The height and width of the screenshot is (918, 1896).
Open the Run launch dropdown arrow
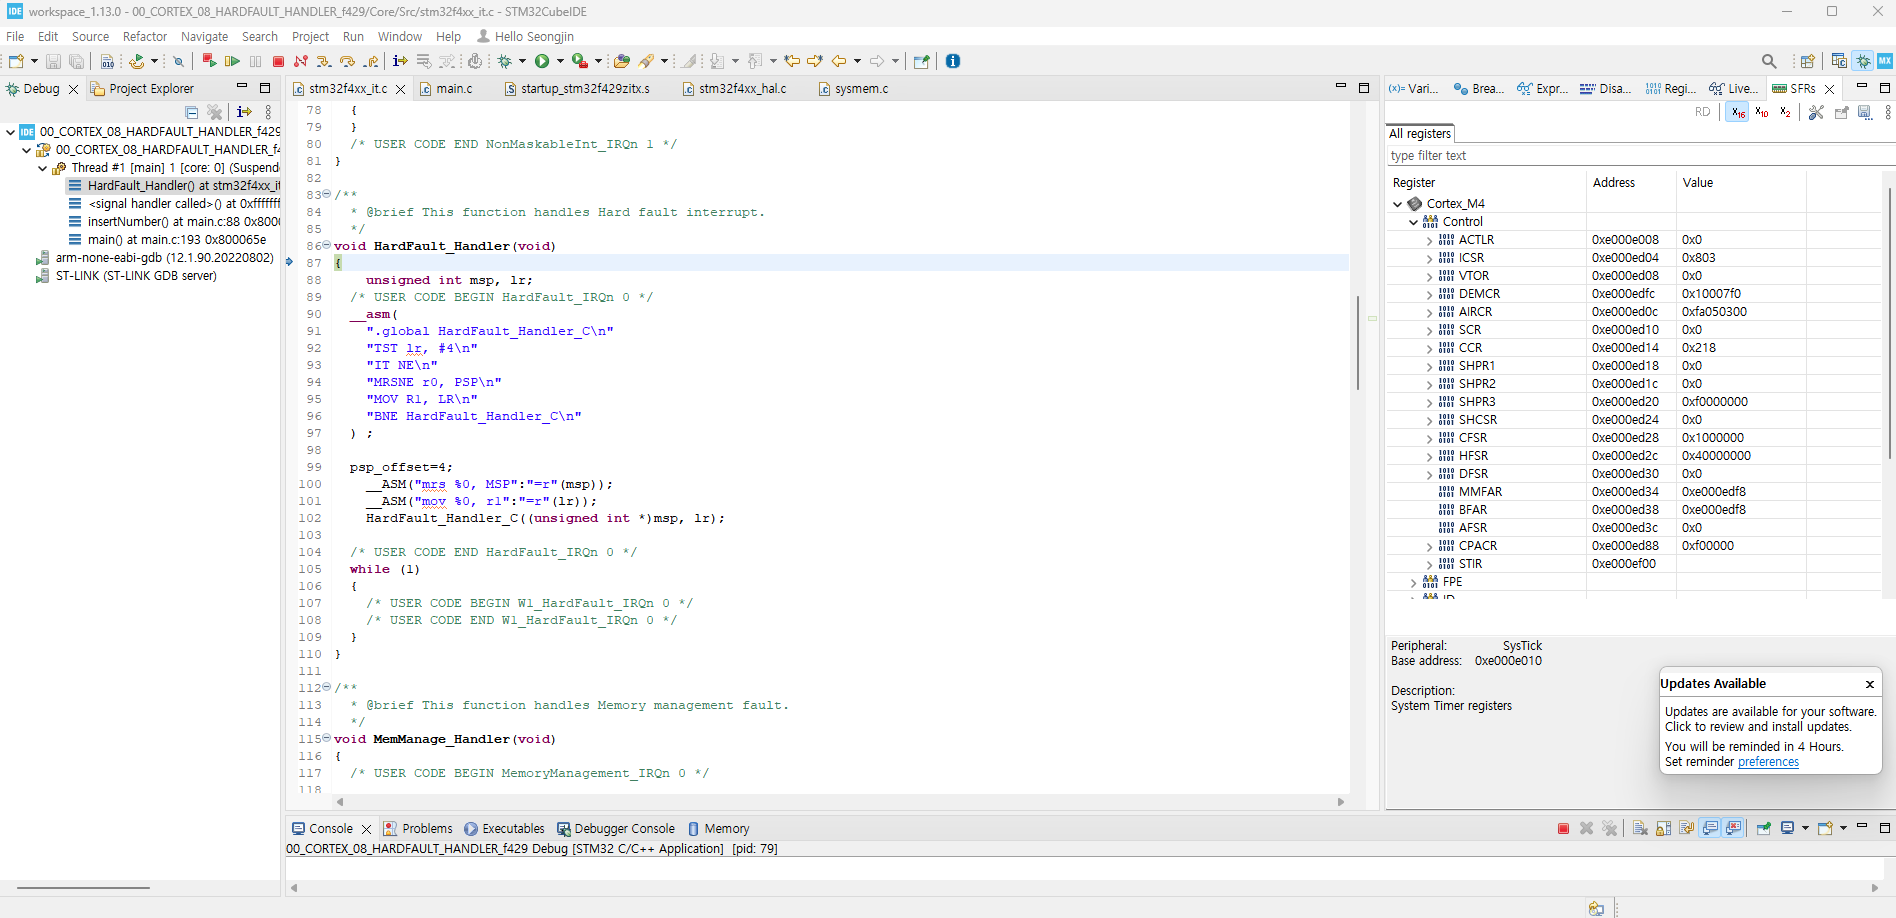pyautogui.click(x=560, y=61)
